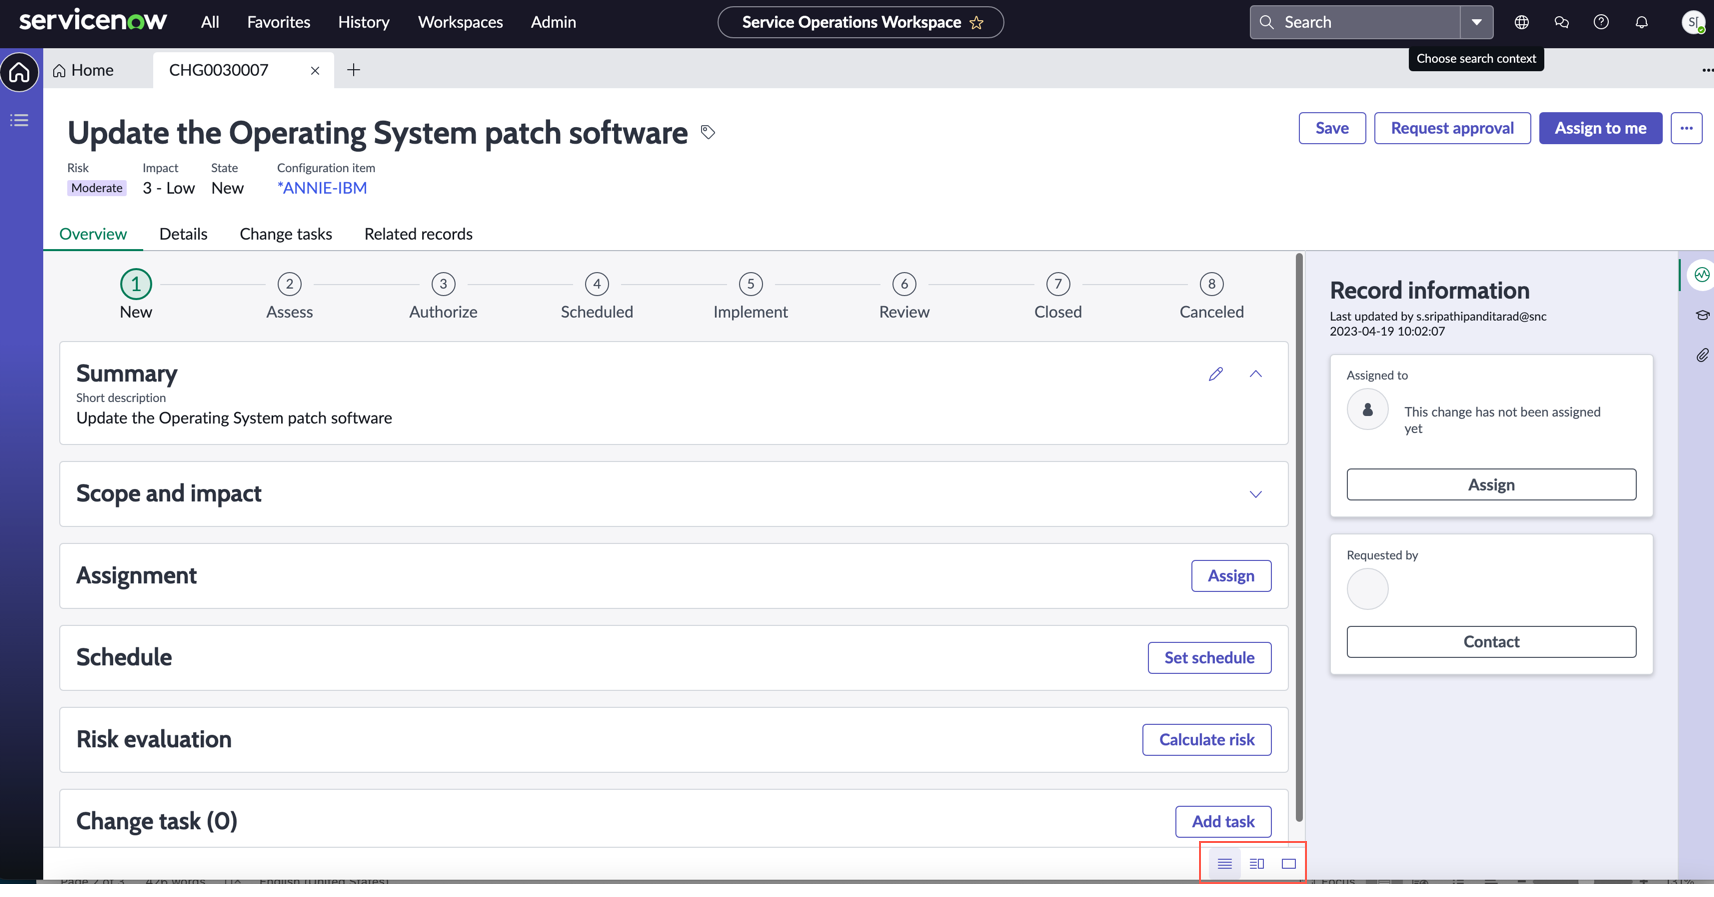
Task: Click the Contact button
Action: (x=1491, y=642)
